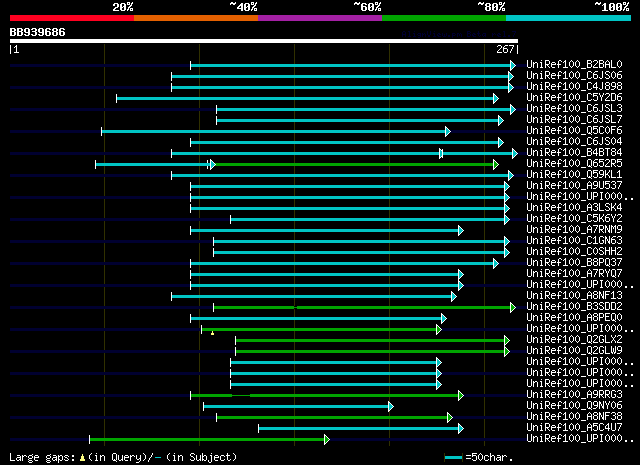
Task: Select the UniRef100_A5C4U7 label
Action: pyautogui.click(x=574, y=428)
